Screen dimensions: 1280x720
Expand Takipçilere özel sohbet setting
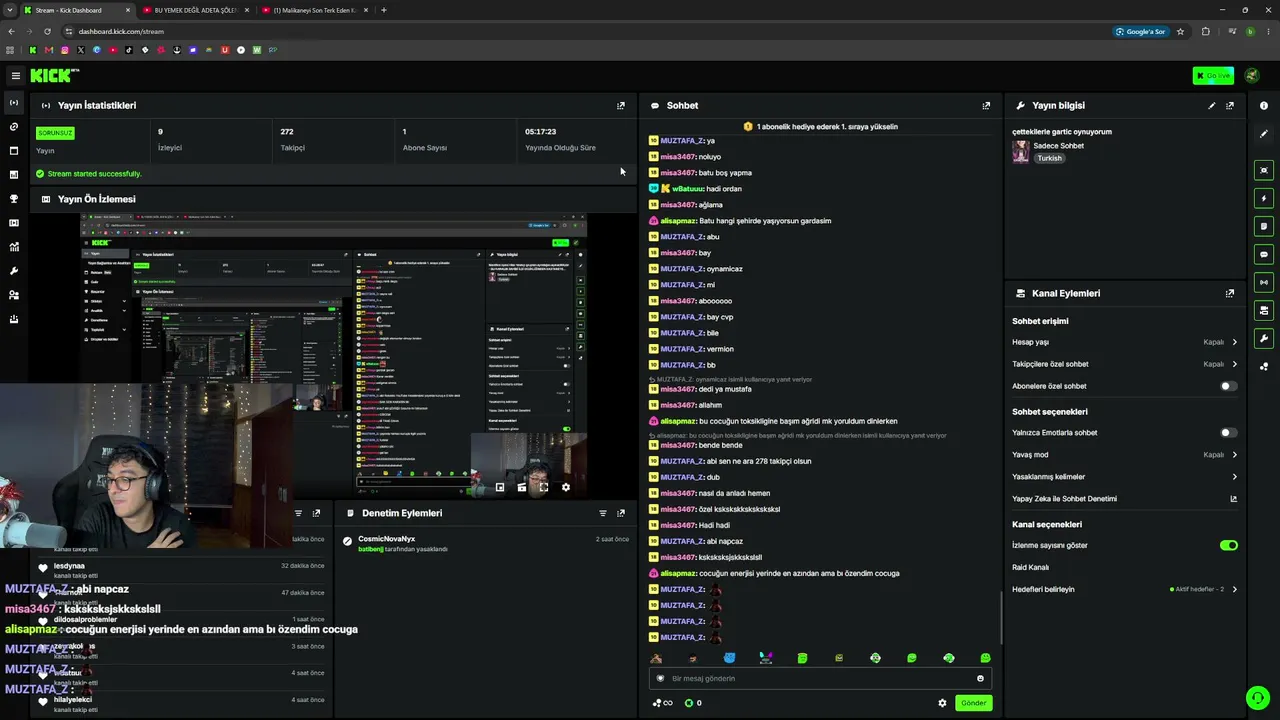1125,364
